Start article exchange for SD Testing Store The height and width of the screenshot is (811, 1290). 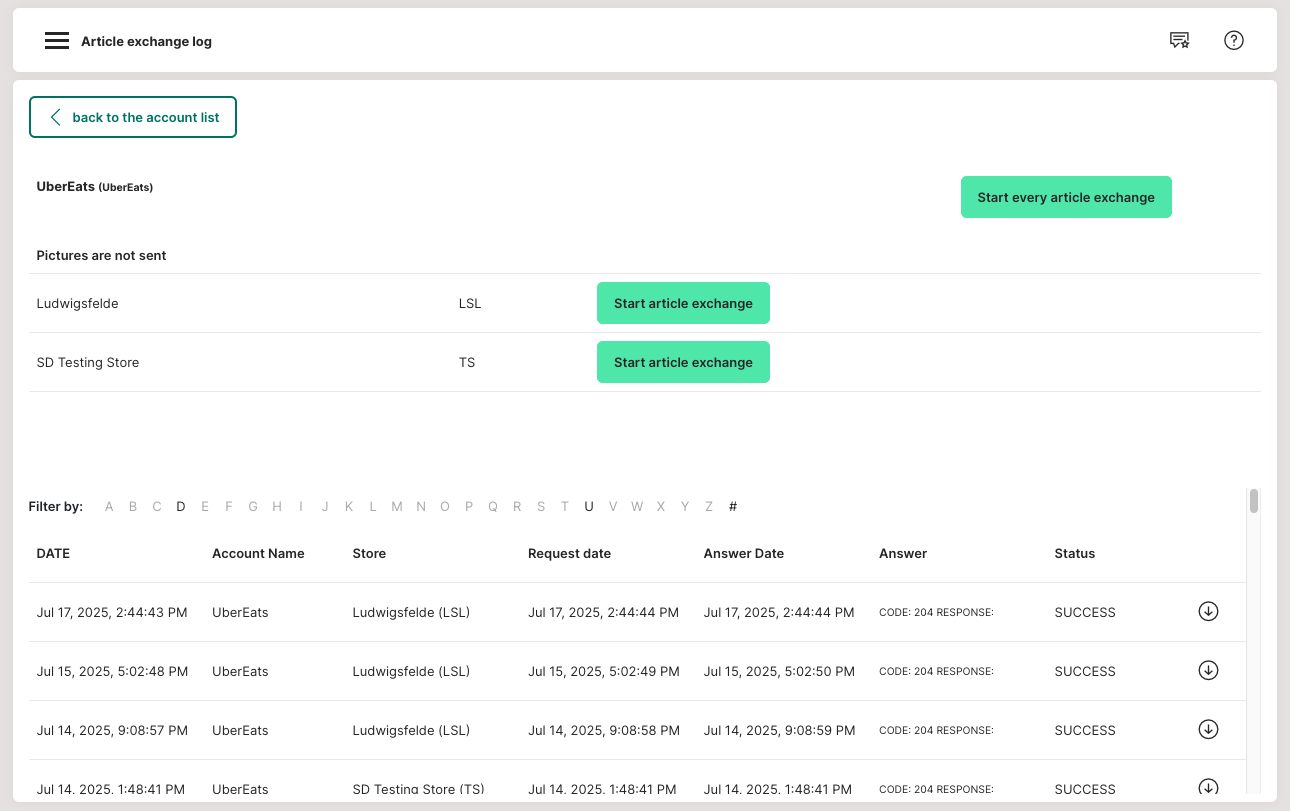click(x=683, y=362)
